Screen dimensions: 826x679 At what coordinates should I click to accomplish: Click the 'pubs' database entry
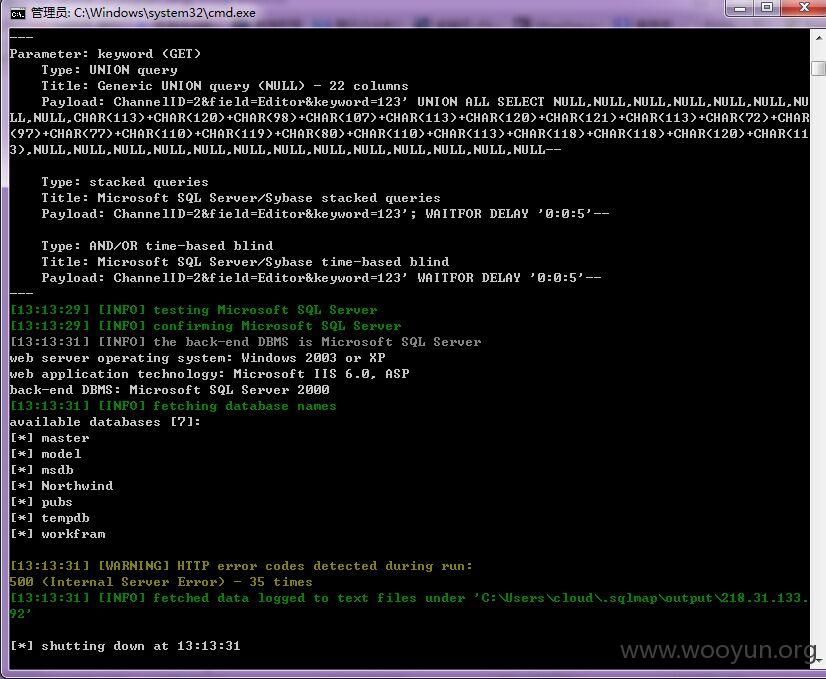tap(41, 502)
